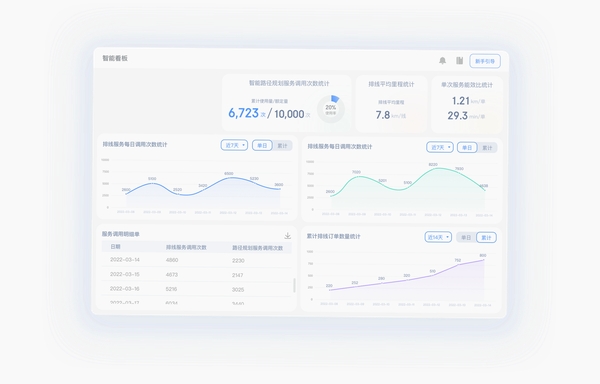
Task: Click the 6500 peak on the blue chart
Action: pos(229,174)
